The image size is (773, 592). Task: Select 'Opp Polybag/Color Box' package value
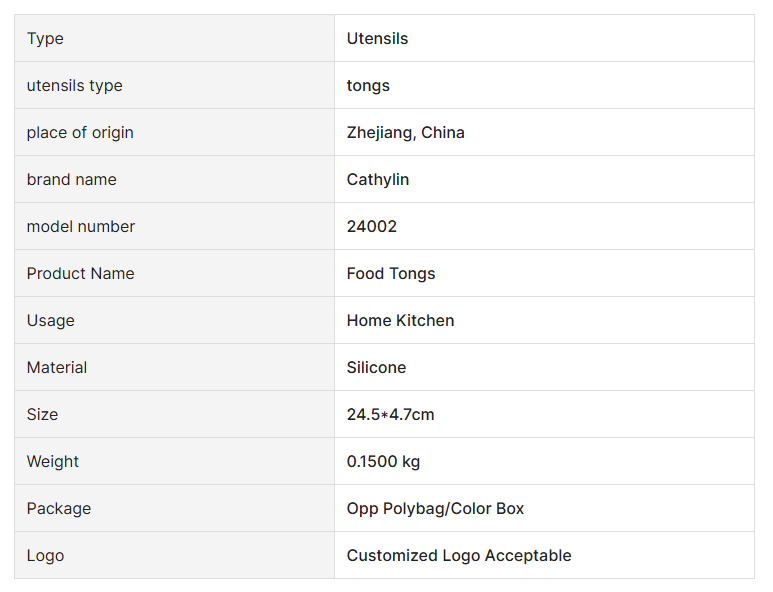(435, 509)
